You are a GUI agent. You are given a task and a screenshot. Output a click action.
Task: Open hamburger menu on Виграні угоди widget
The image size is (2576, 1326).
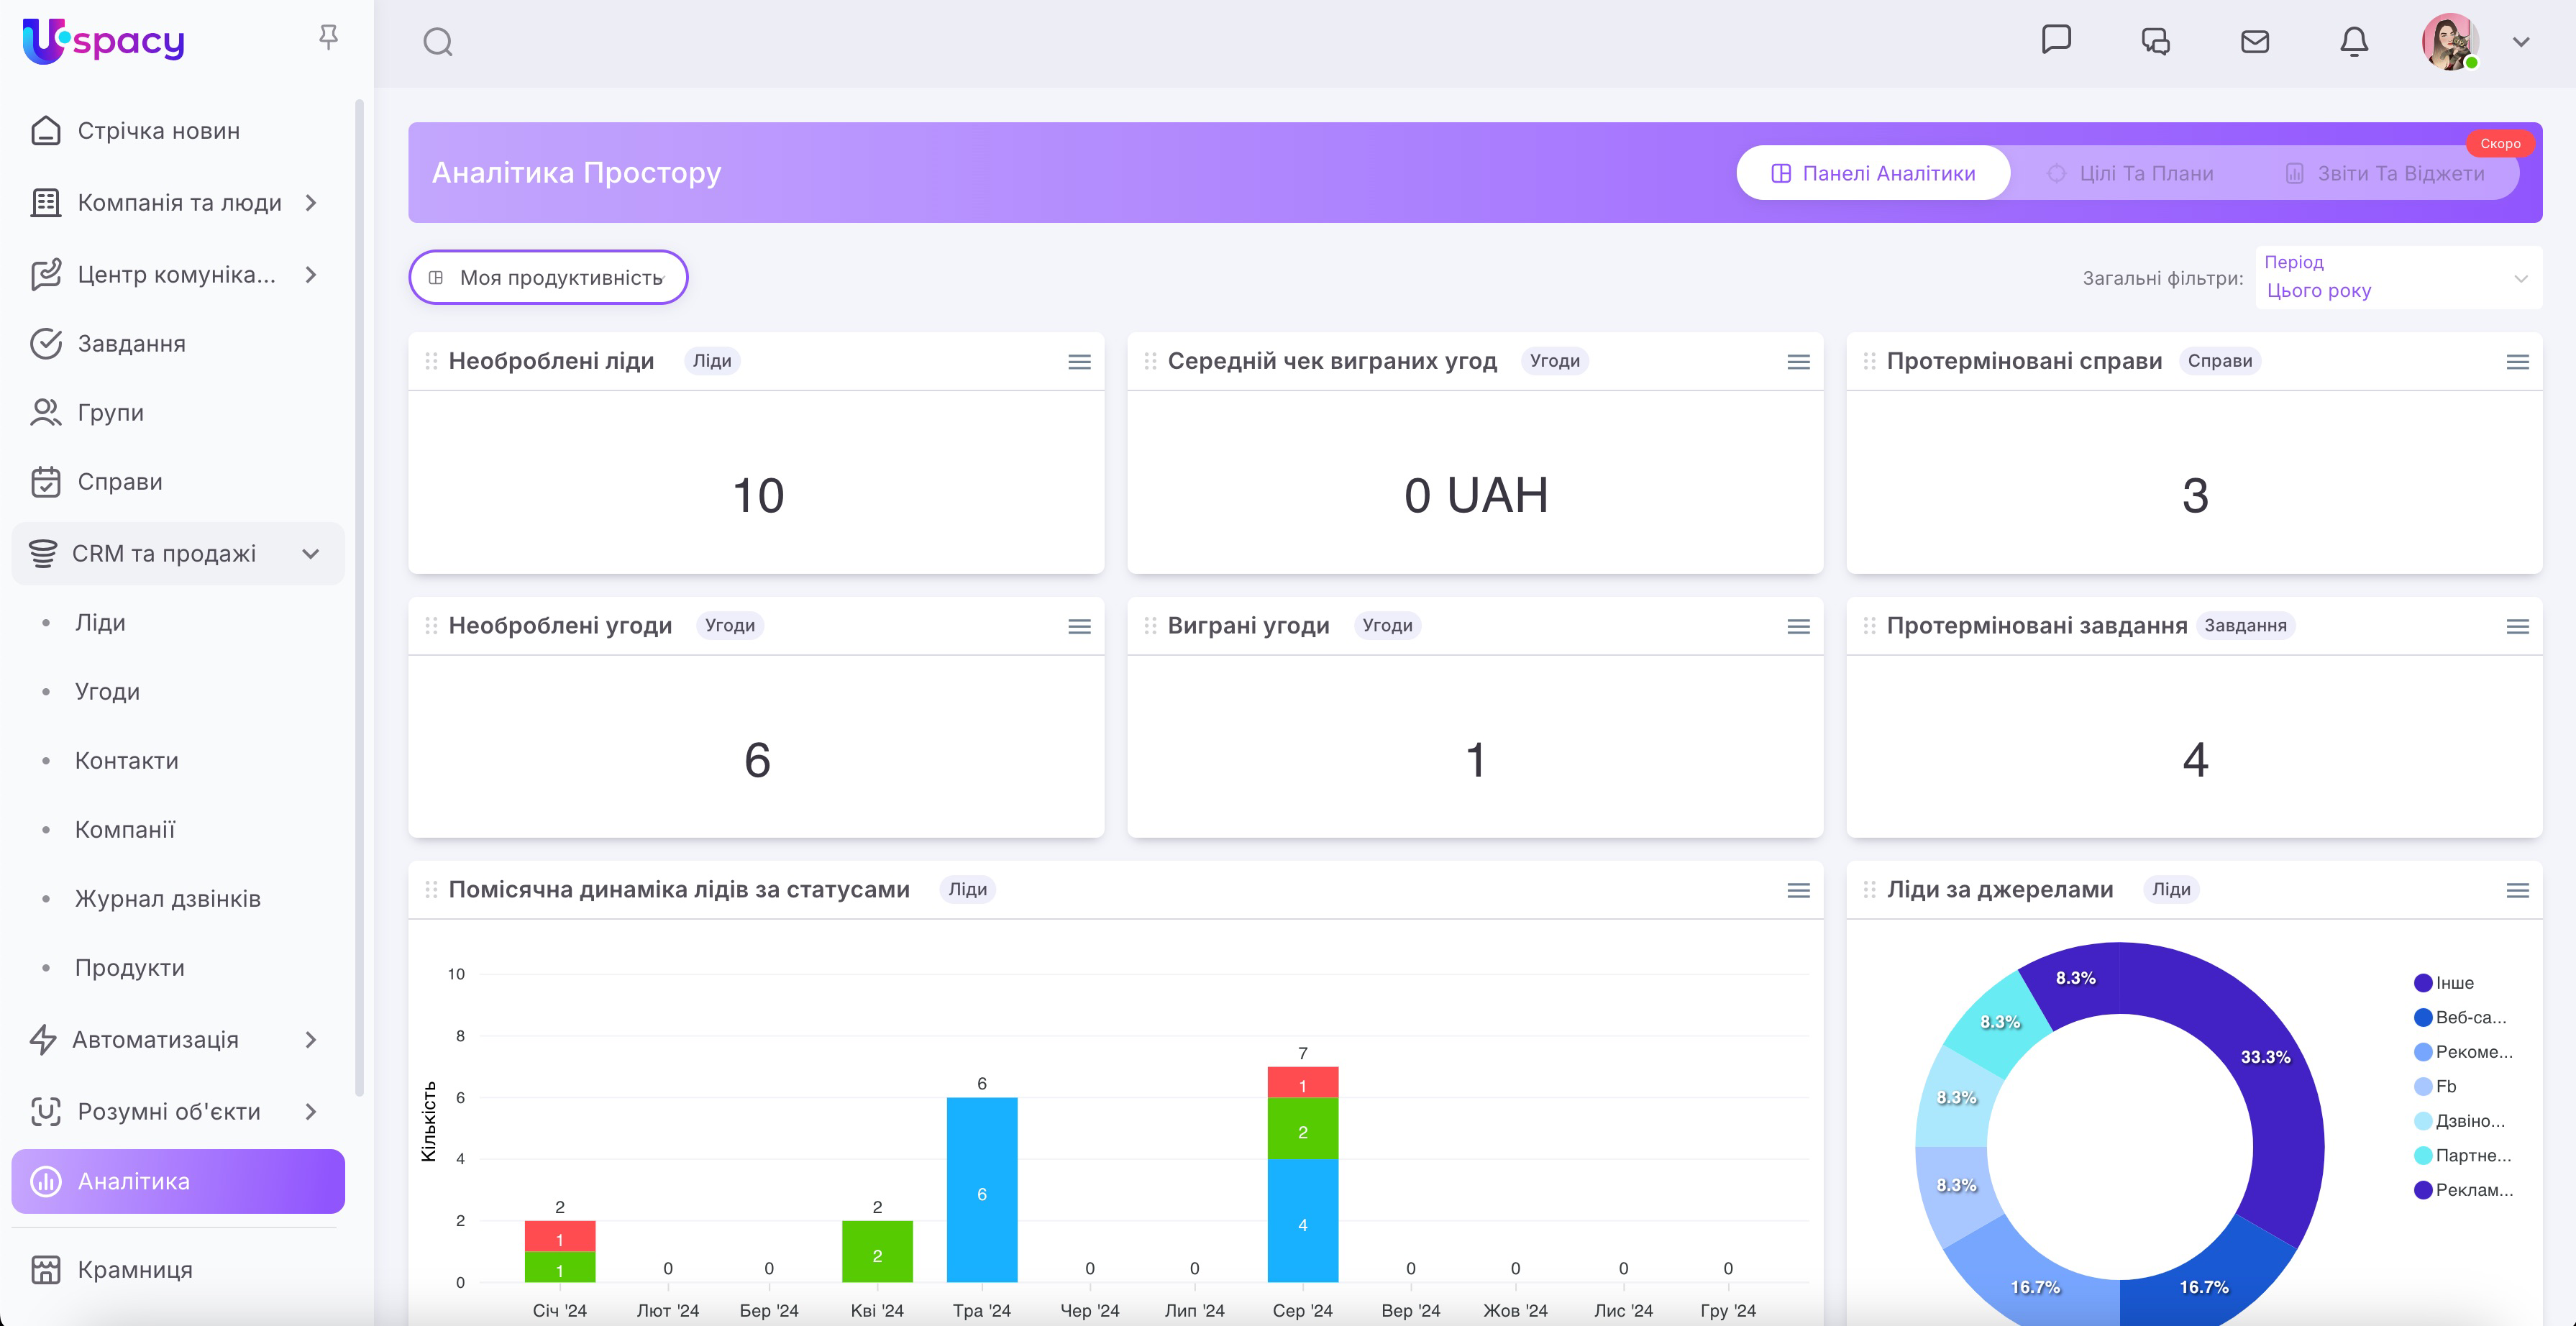(1798, 627)
